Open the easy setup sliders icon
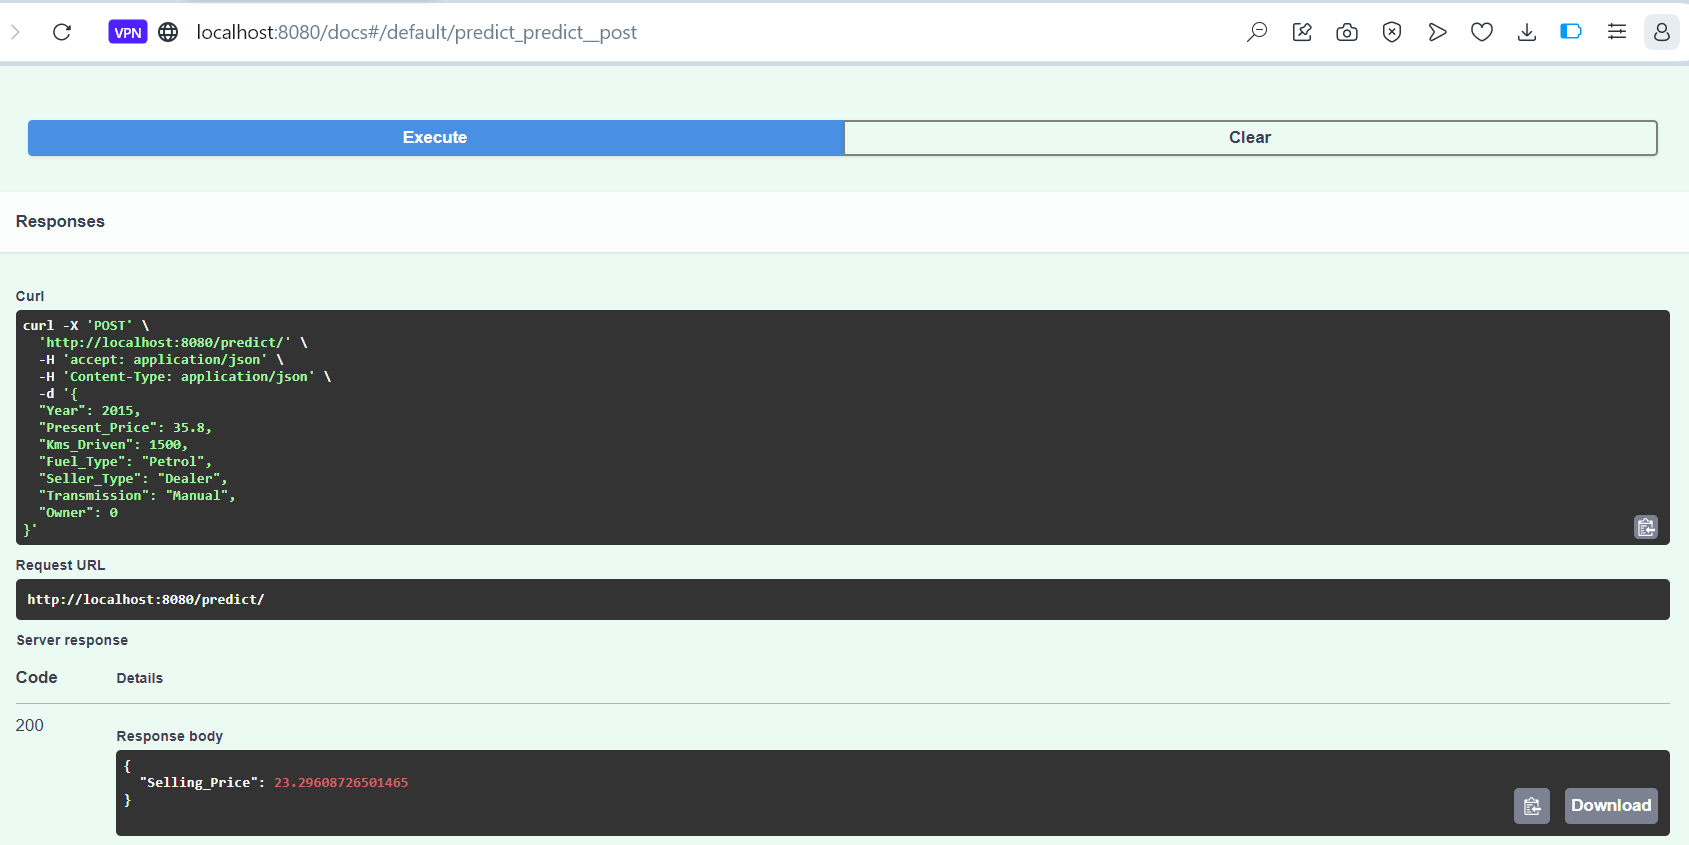The width and height of the screenshot is (1689, 845). (x=1617, y=32)
